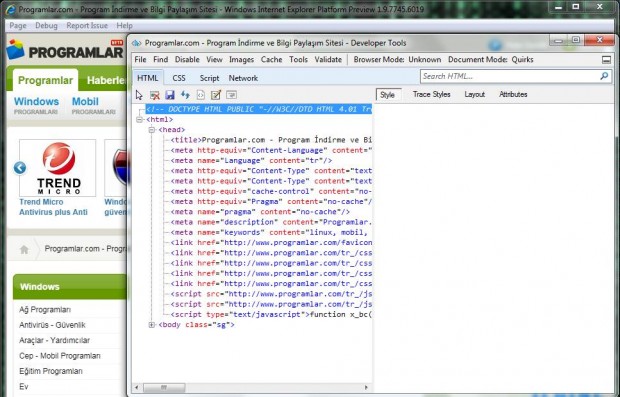Expand the <body class="sg"> node
This screenshot has height=397, width=620.
tap(151, 325)
